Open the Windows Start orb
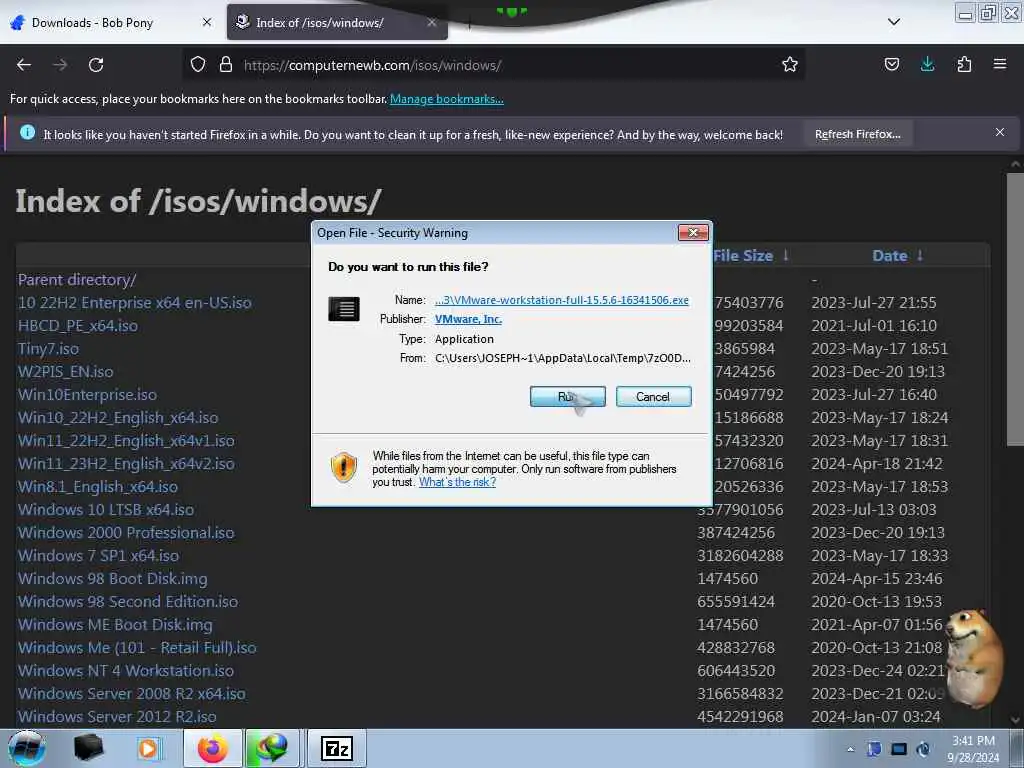 26,748
